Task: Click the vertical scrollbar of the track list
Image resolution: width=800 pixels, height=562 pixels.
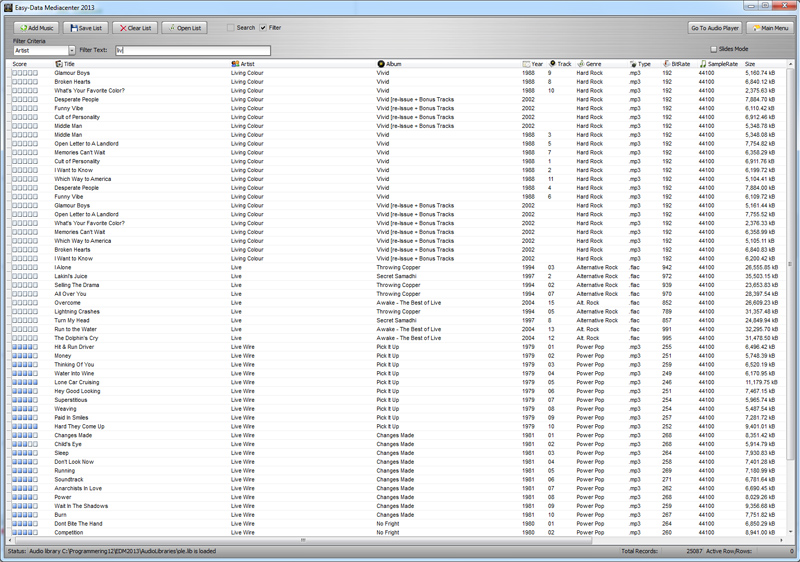Action: pyautogui.click(x=791, y=264)
